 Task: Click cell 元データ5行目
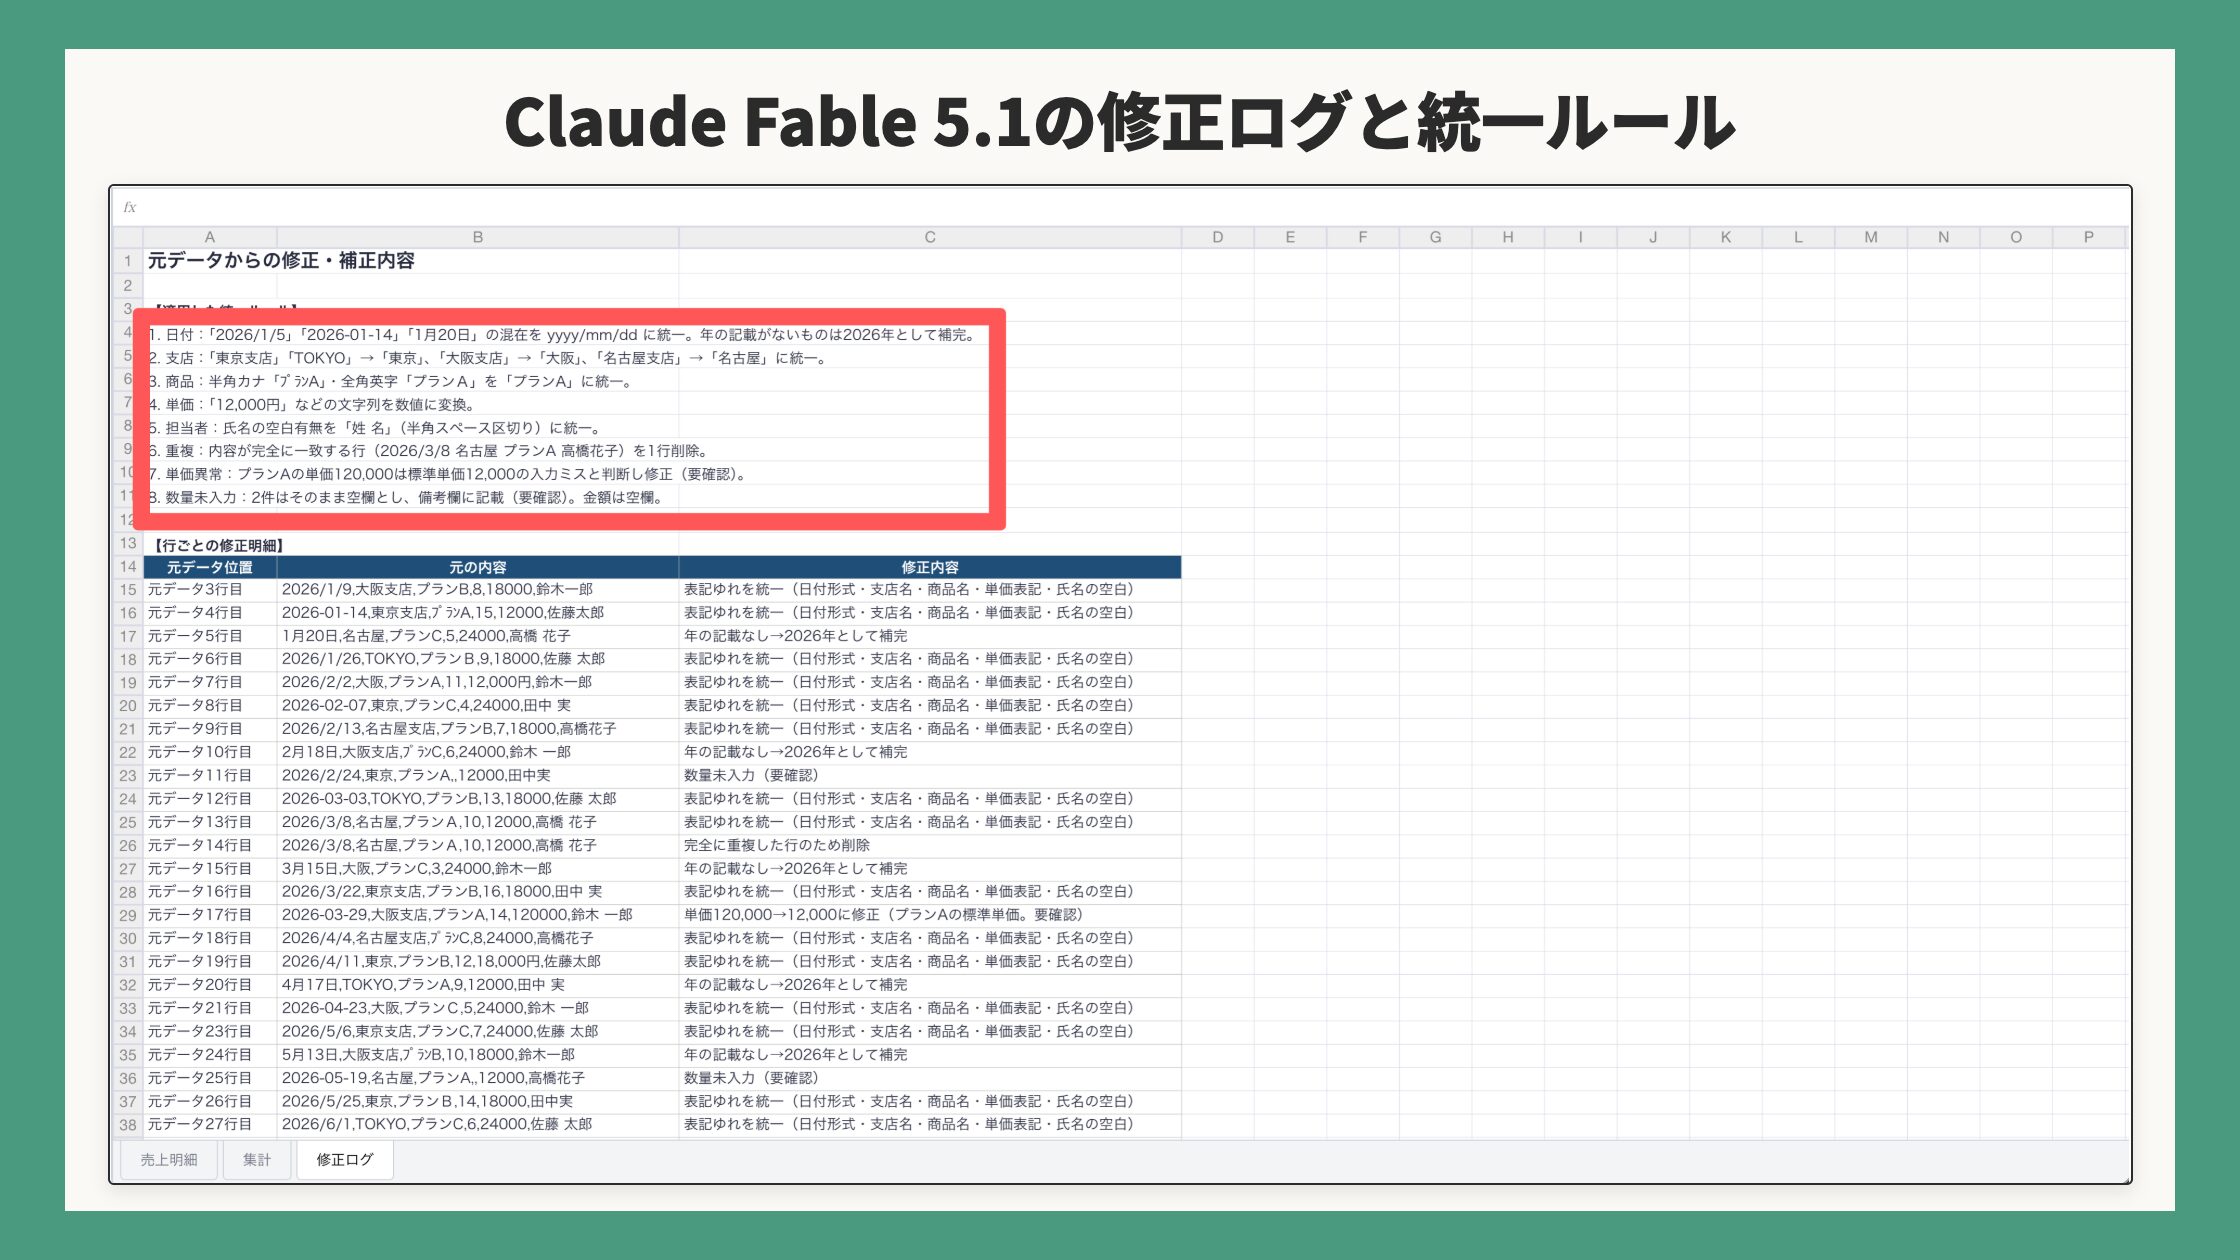tap(210, 636)
